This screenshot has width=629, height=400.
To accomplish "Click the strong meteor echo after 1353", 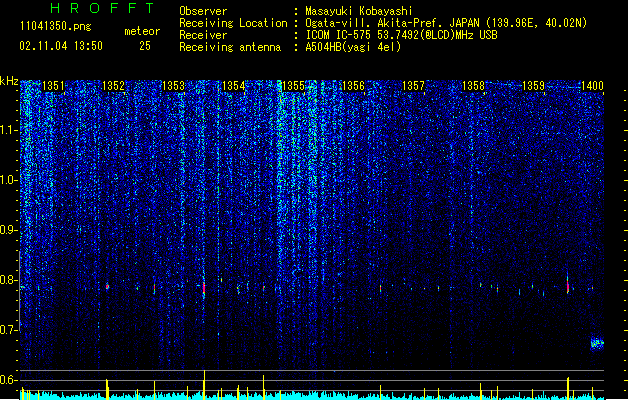I will pos(204,288).
